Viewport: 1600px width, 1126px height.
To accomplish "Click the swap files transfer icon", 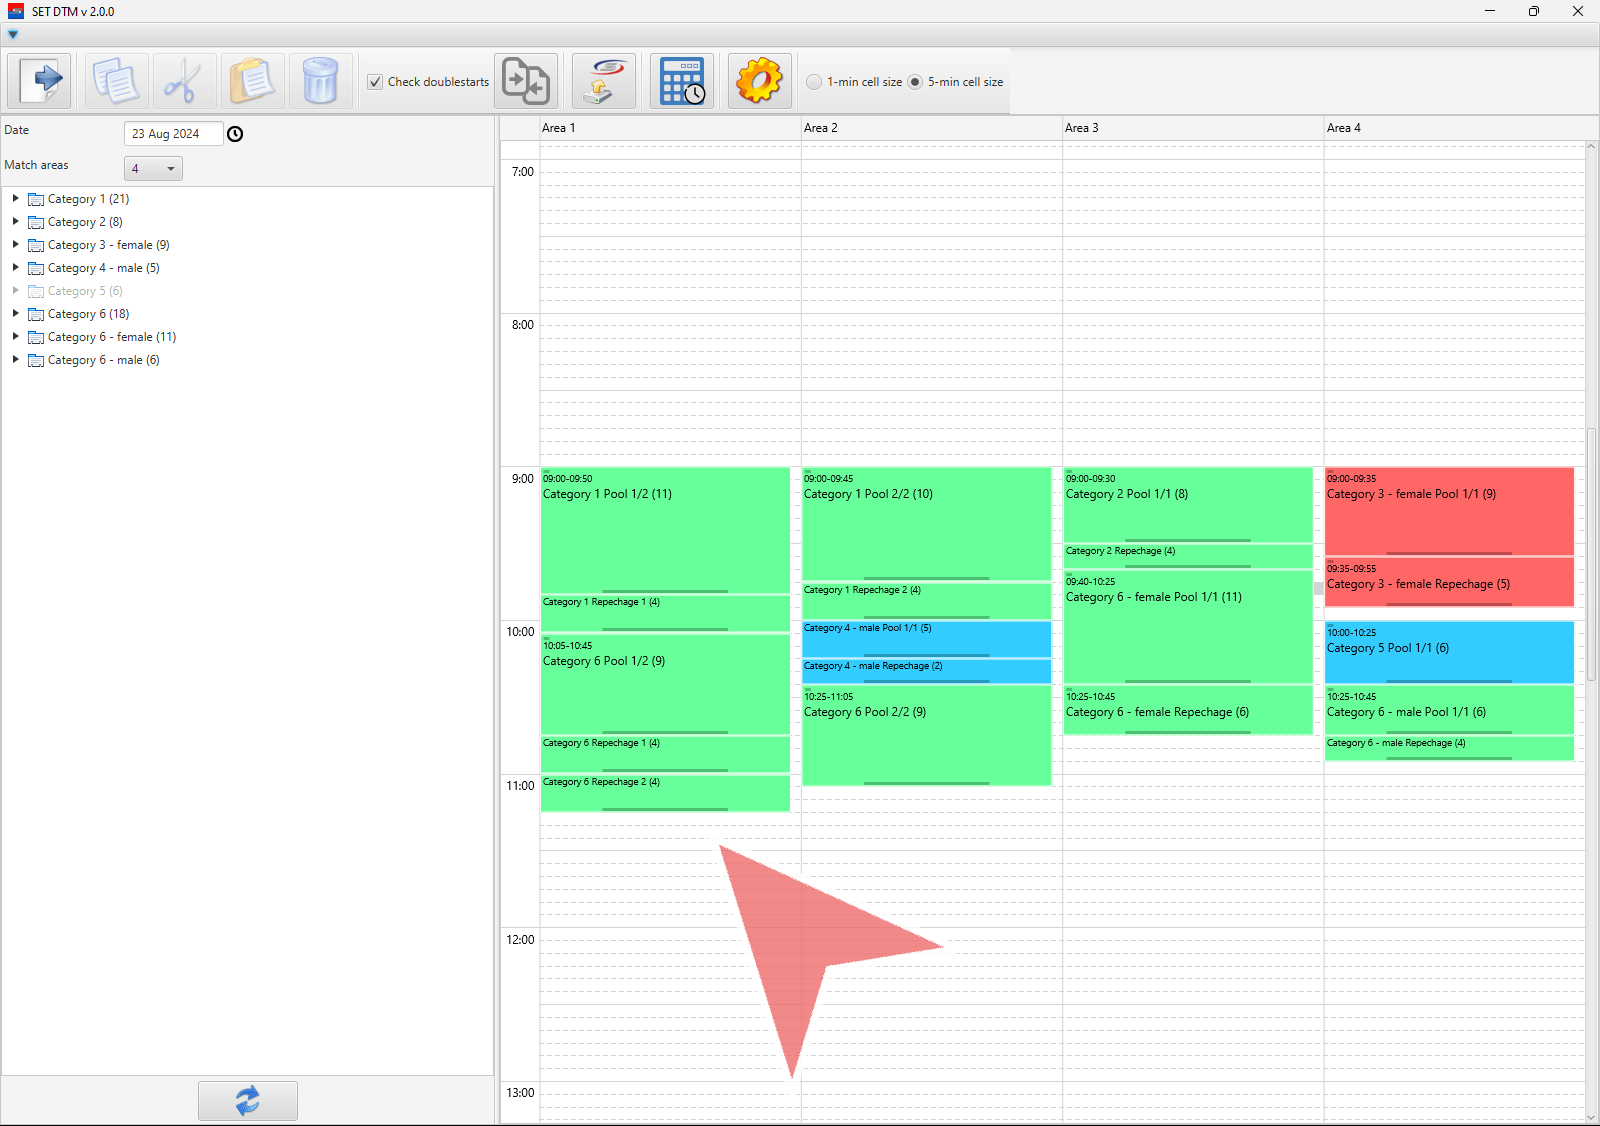I will [526, 81].
